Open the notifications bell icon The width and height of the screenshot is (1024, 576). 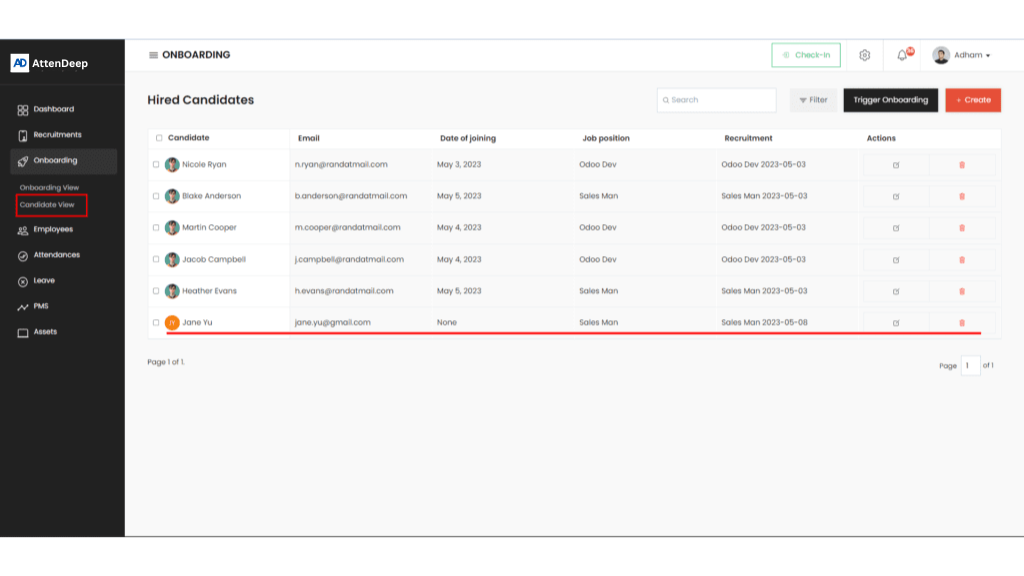tap(902, 55)
